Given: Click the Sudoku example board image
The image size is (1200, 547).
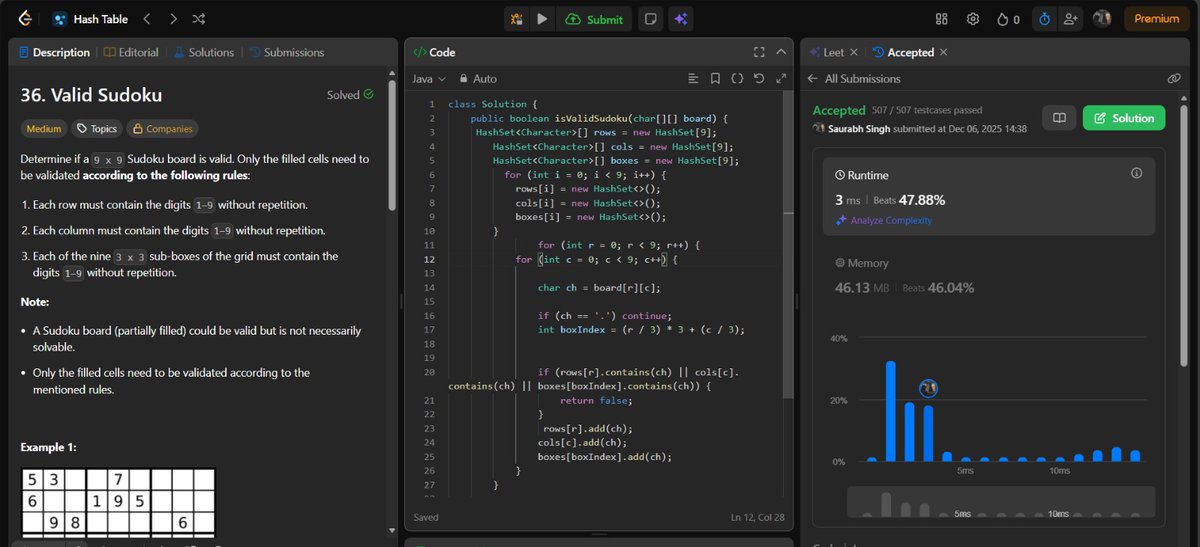Looking at the screenshot, I should point(118,505).
